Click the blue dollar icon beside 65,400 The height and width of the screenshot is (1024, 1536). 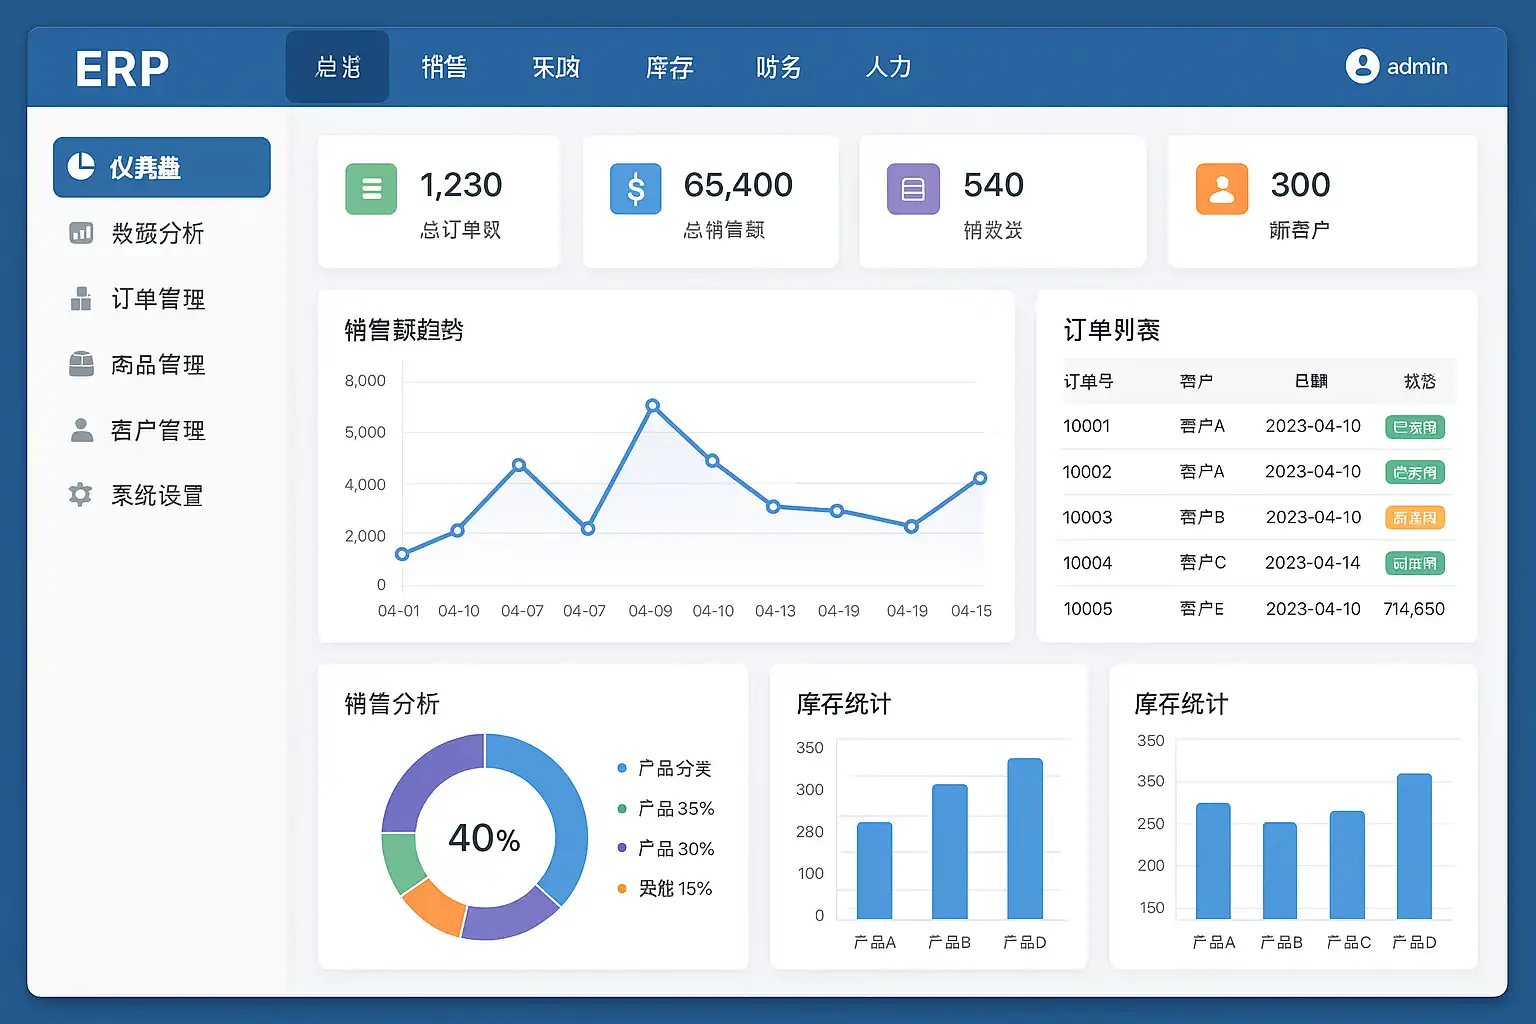pos(636,189)
